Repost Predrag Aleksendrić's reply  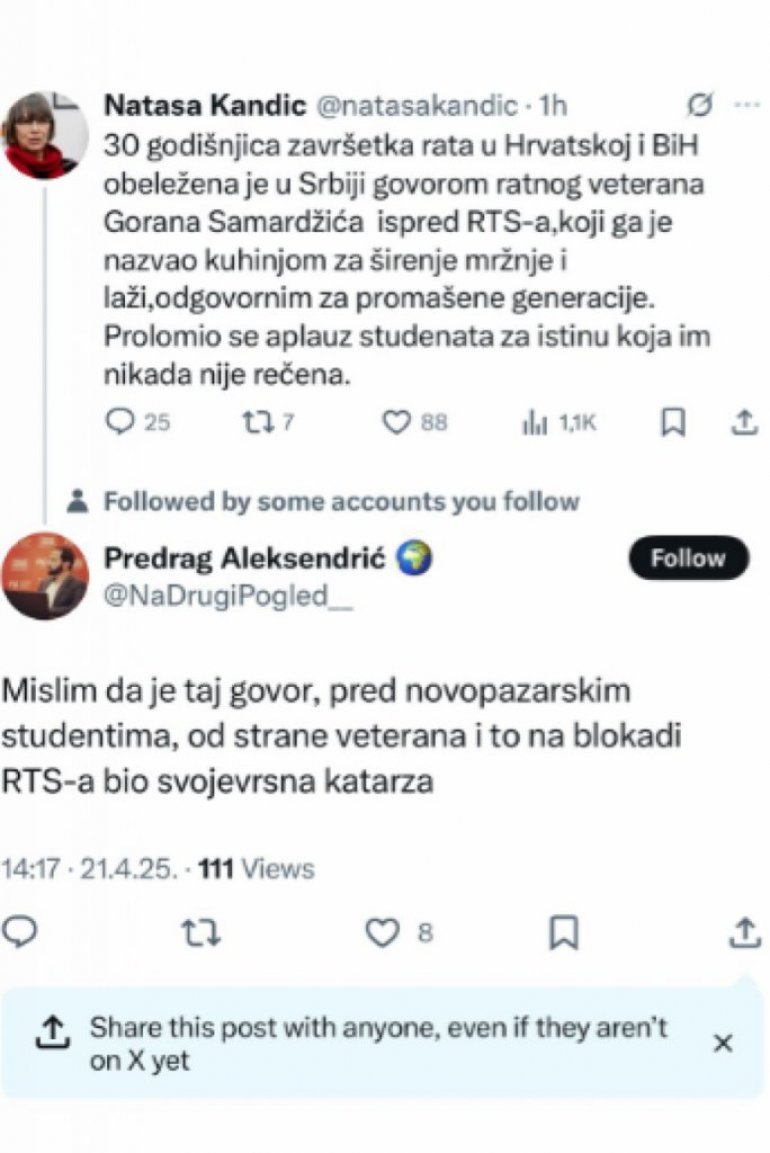203,933
